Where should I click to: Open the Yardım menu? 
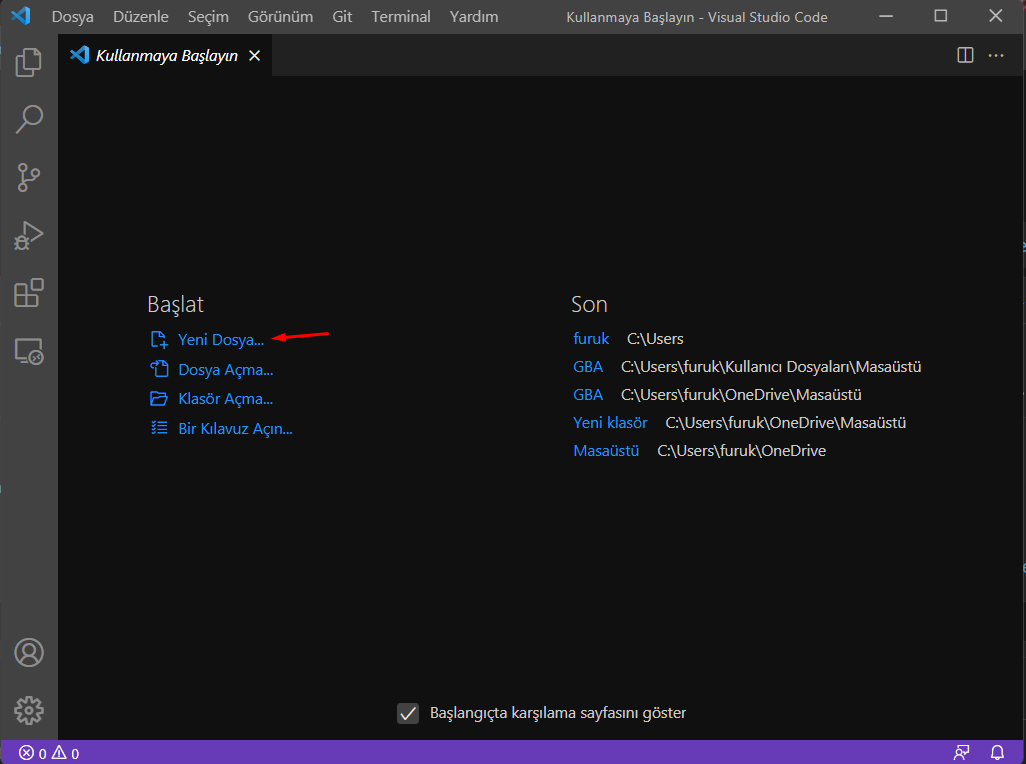click(474, 16)
